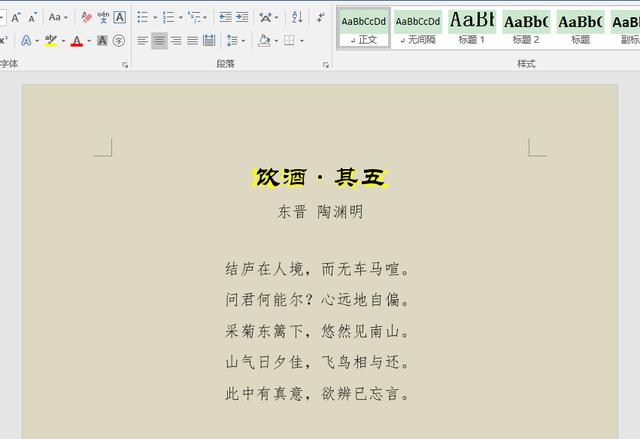Viewport: 640px width, 439px height.
Task: Open the Change Case (Aa) dropdown
Action: (58, 17)
